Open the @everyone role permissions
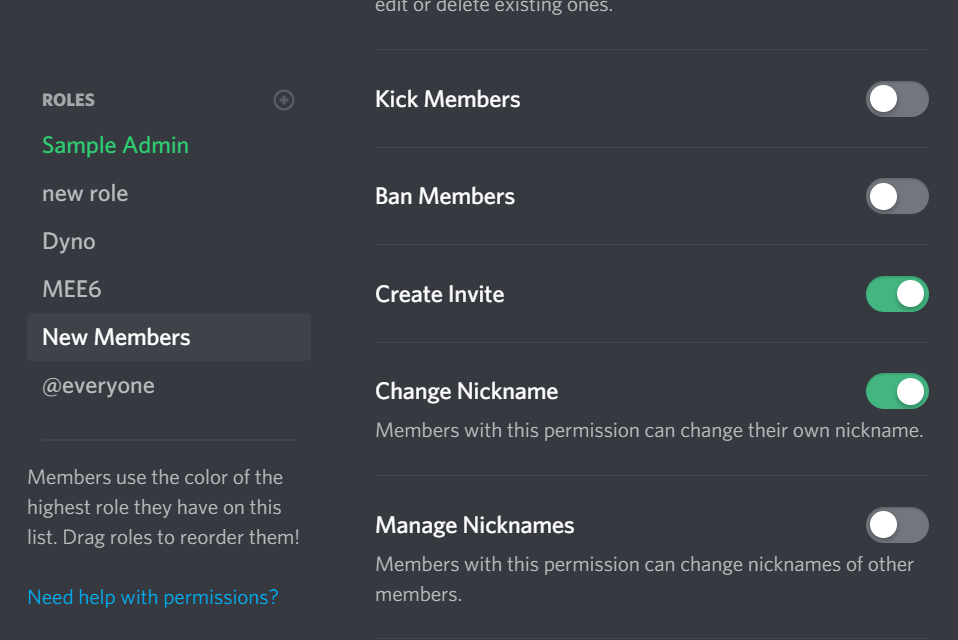 point(98,385)
